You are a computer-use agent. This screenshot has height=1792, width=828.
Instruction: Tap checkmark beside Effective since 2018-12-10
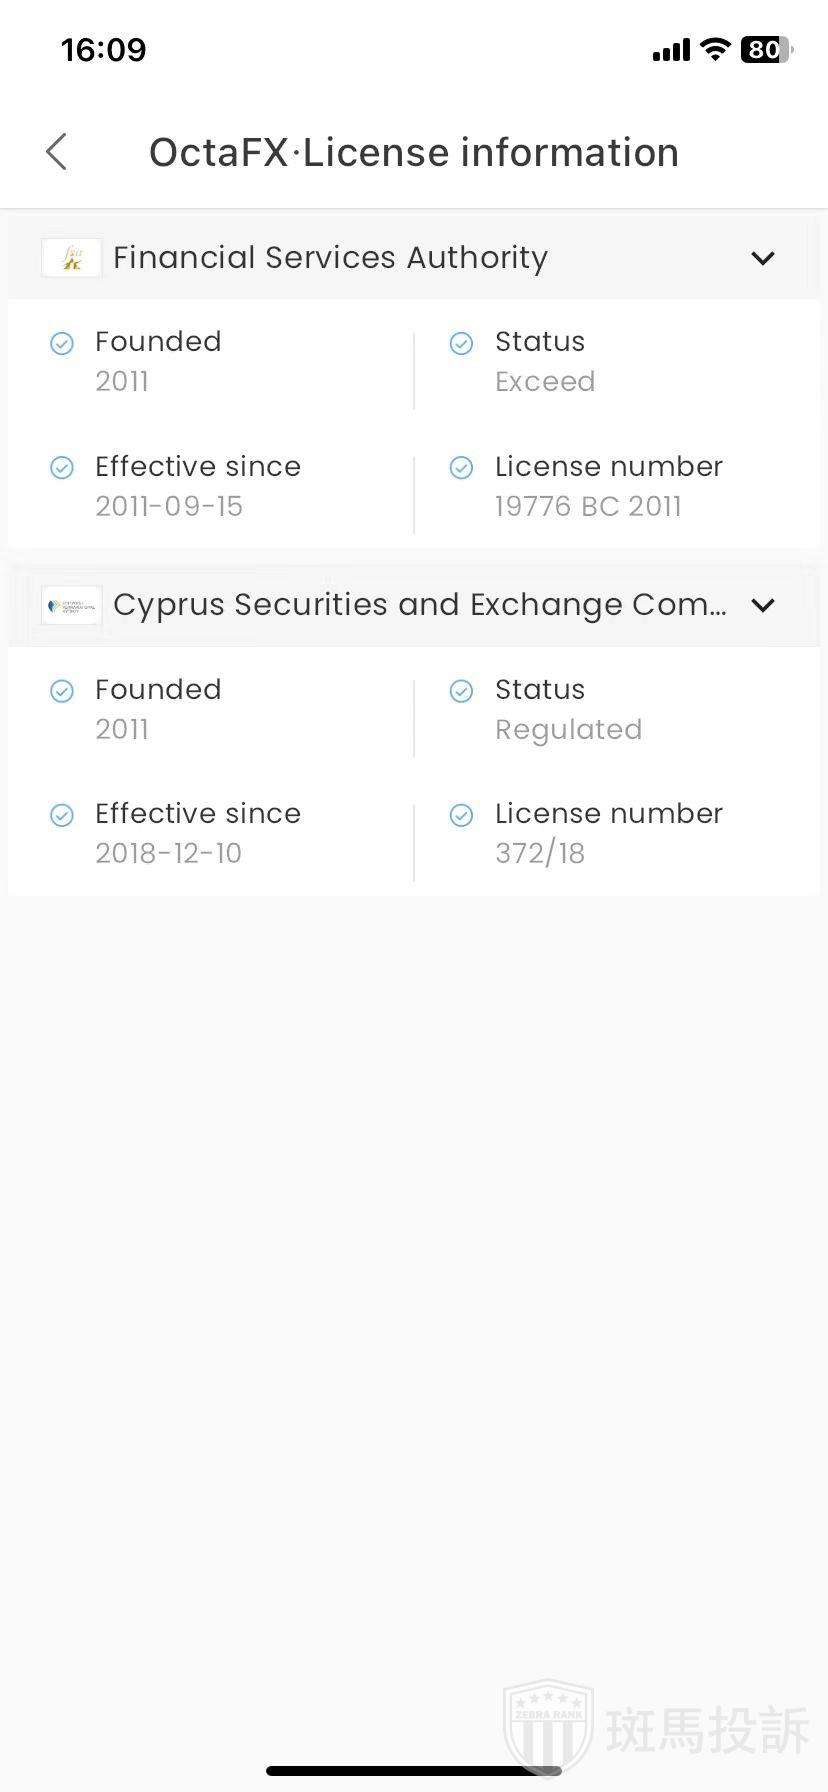[62, 816]
